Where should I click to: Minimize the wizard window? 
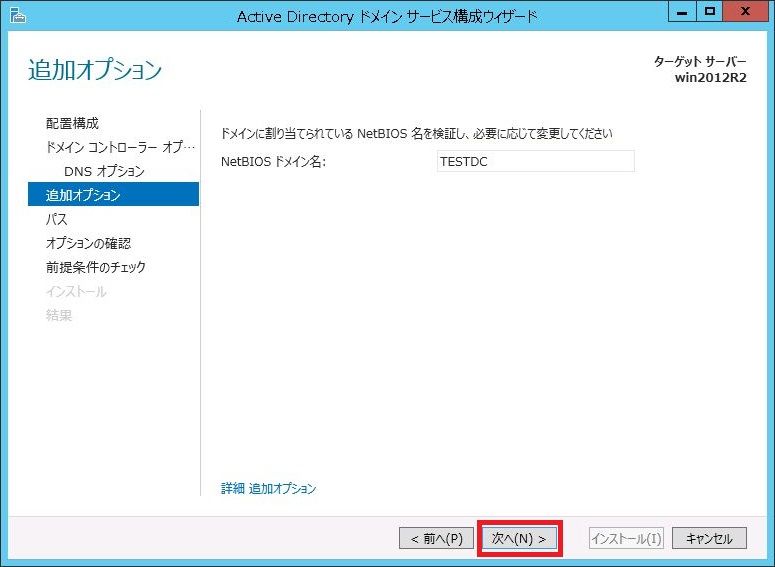click(x=682, y=11)
